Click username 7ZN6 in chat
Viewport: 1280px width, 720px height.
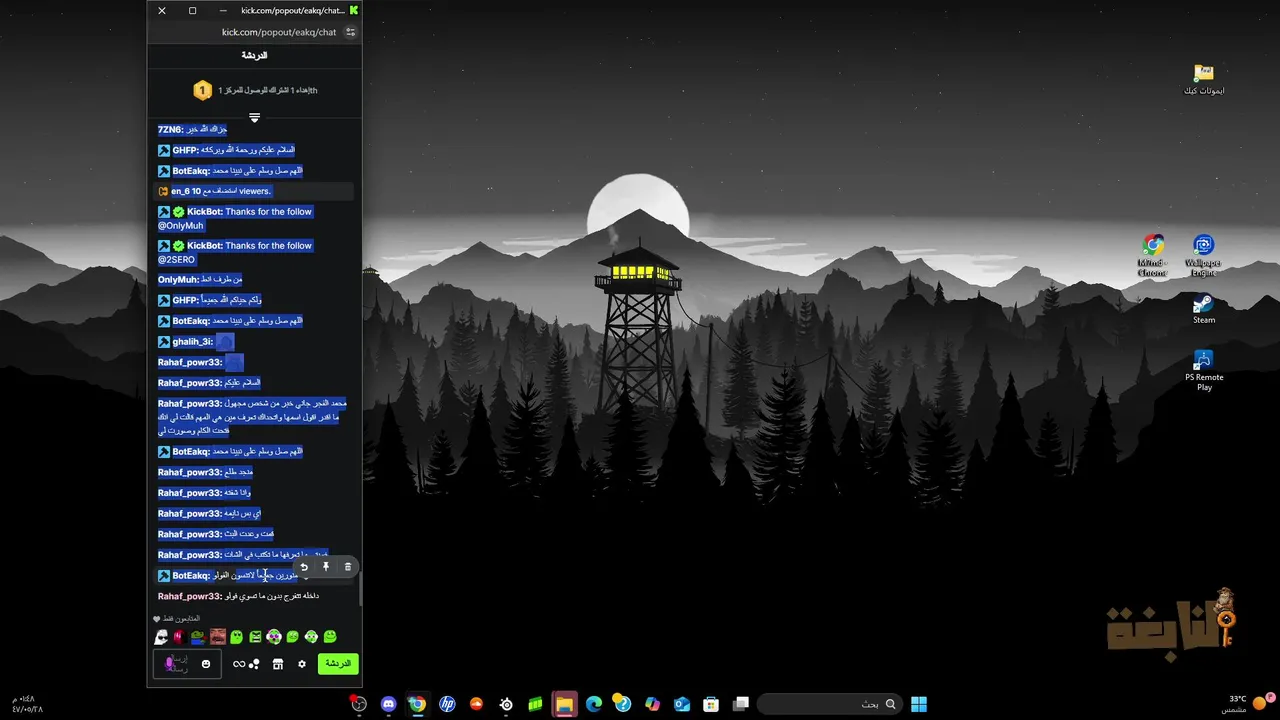[x=170, y=130]
